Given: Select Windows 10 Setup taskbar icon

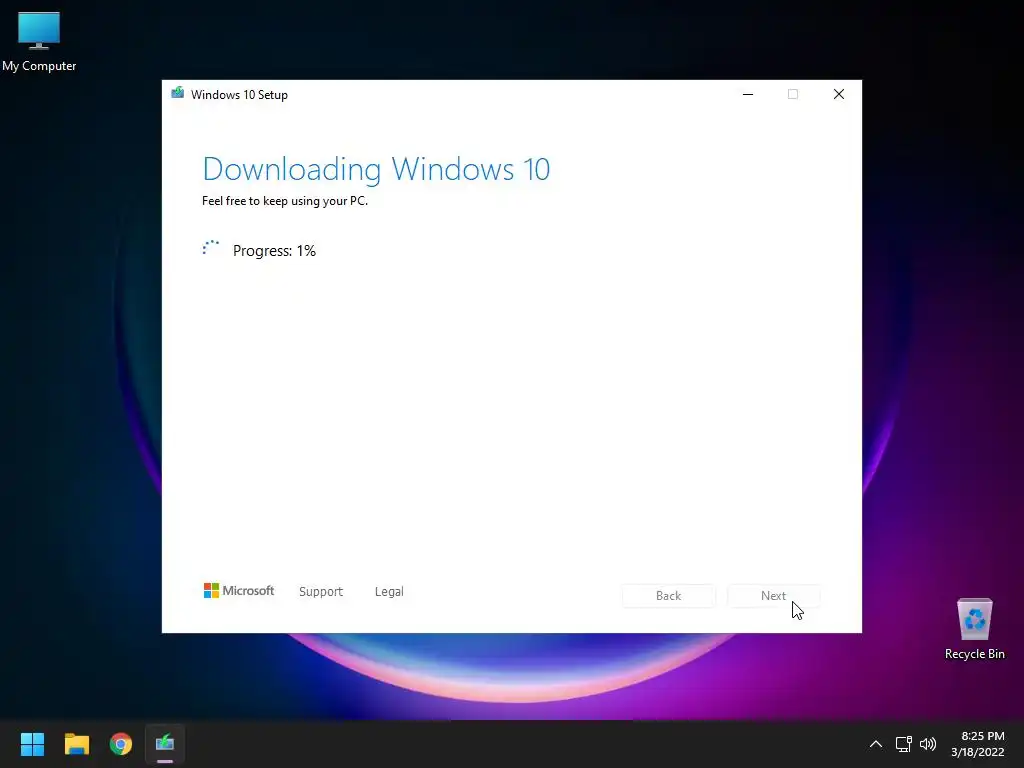Looking at the screenshot, I should pos(165,744).
